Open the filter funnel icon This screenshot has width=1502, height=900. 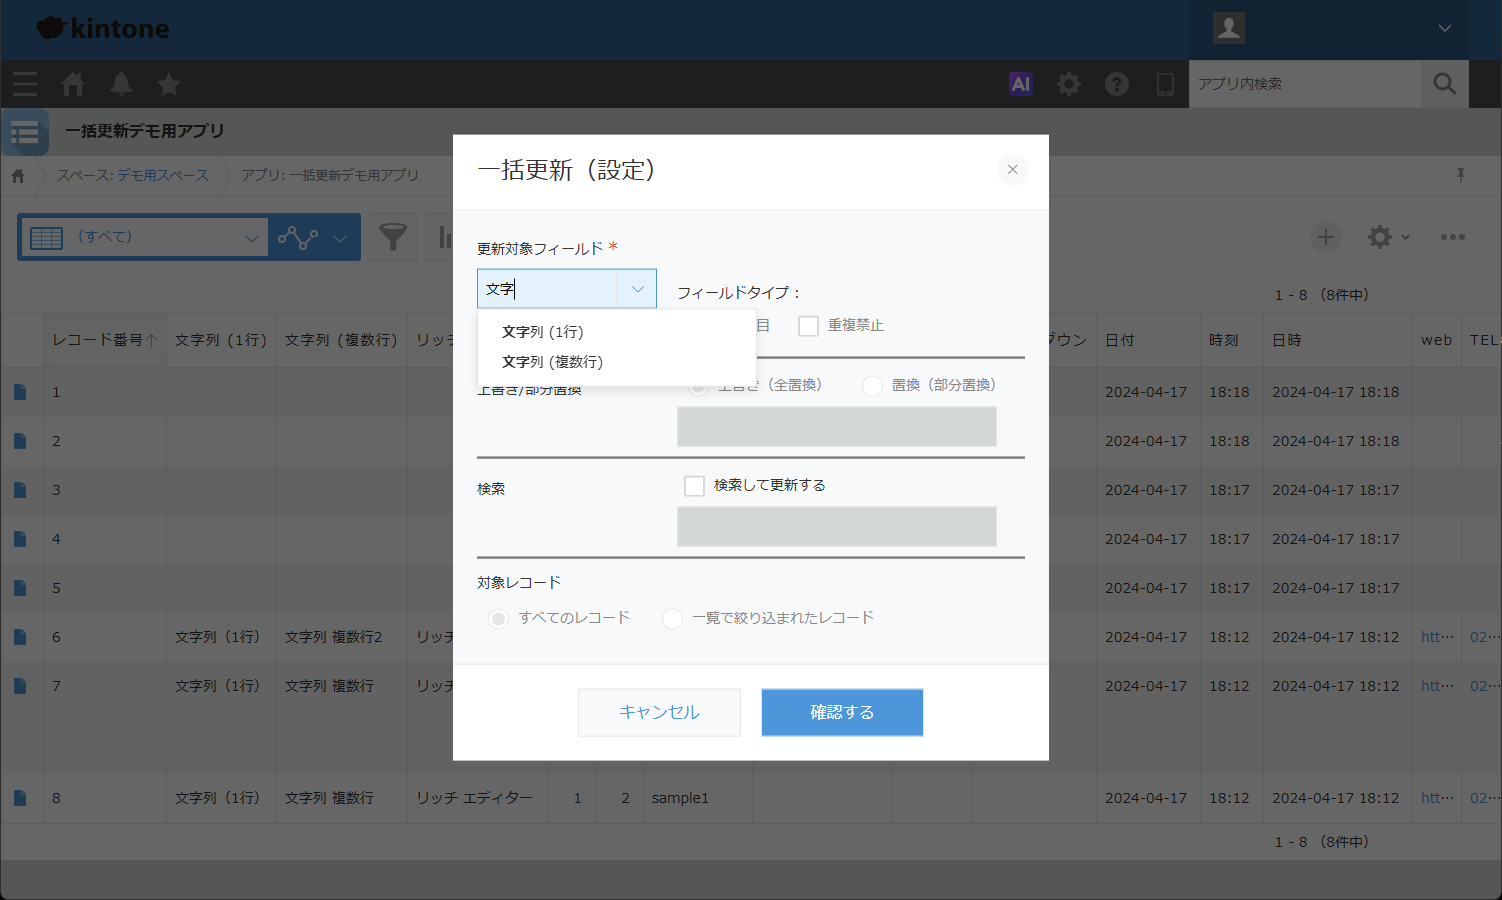(393, 237)
